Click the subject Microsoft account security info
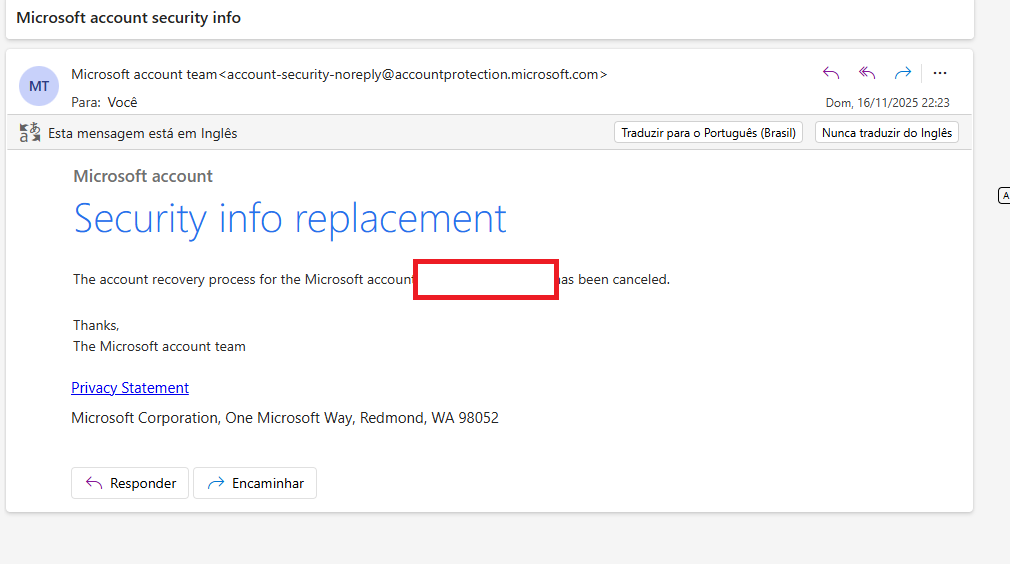The width and height of the screenshot is (1010, 564). click(x=128, y=17)
